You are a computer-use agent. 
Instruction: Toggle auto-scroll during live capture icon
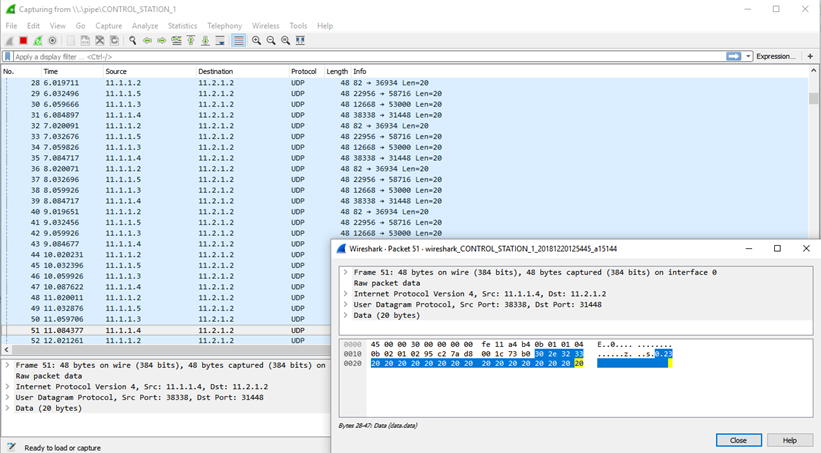(220, 40)
